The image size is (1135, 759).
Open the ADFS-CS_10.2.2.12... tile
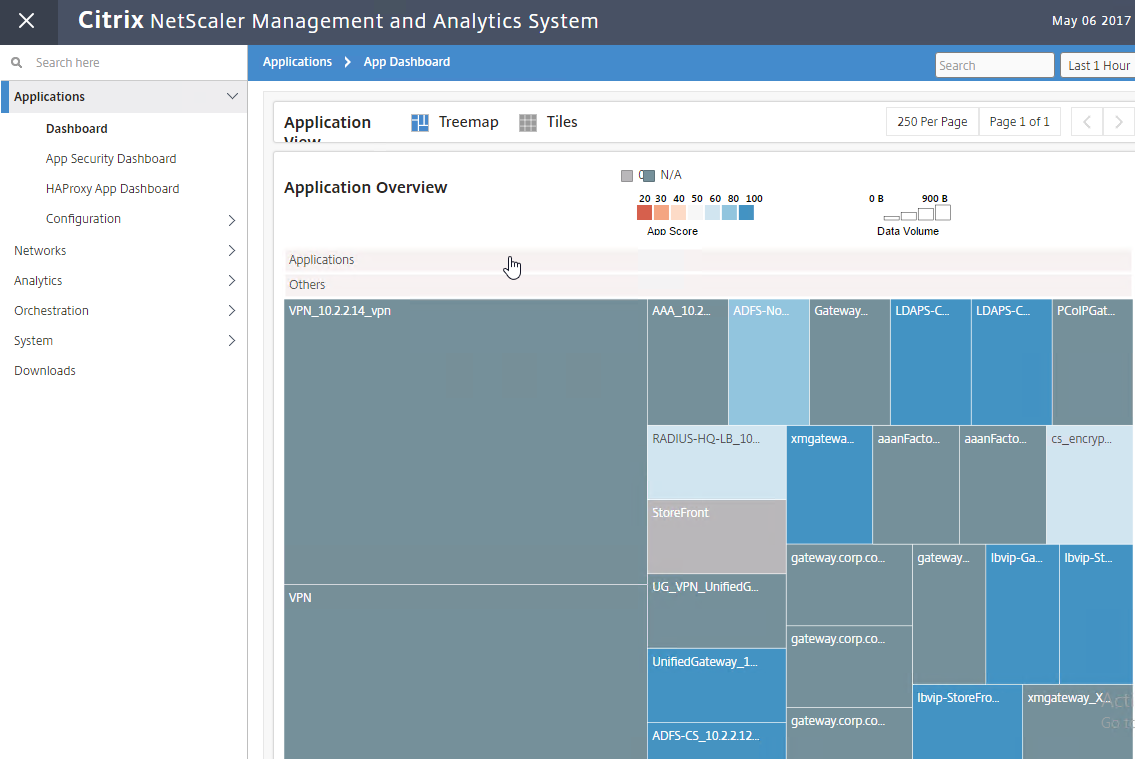coord(717,741)
